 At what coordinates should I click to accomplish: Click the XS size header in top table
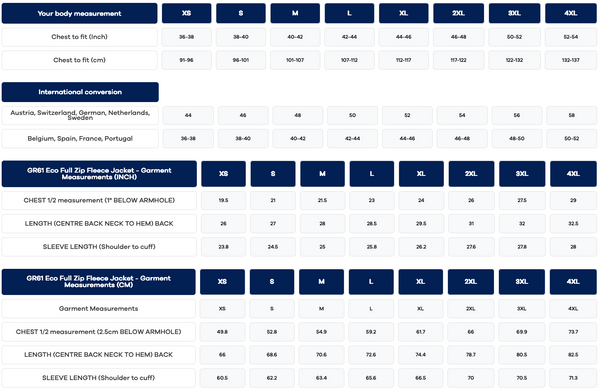[x=186, y=13]
